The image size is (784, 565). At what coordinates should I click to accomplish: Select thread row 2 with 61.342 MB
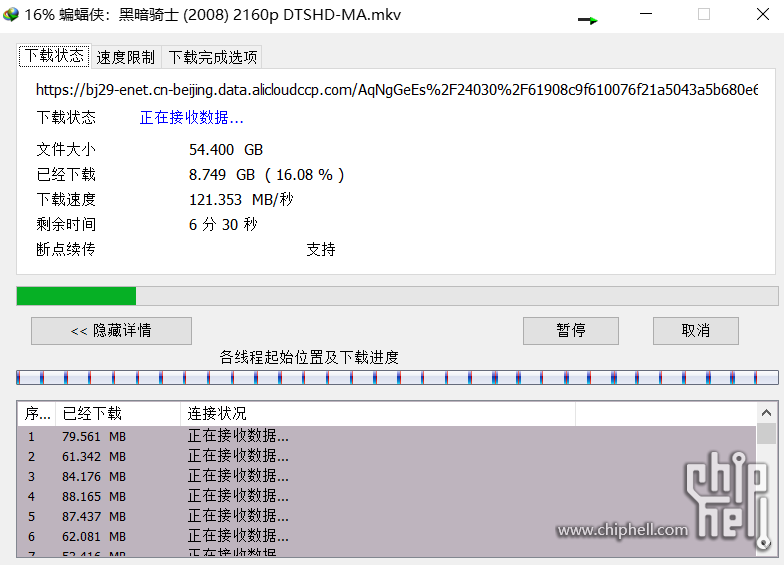(387, 456)
